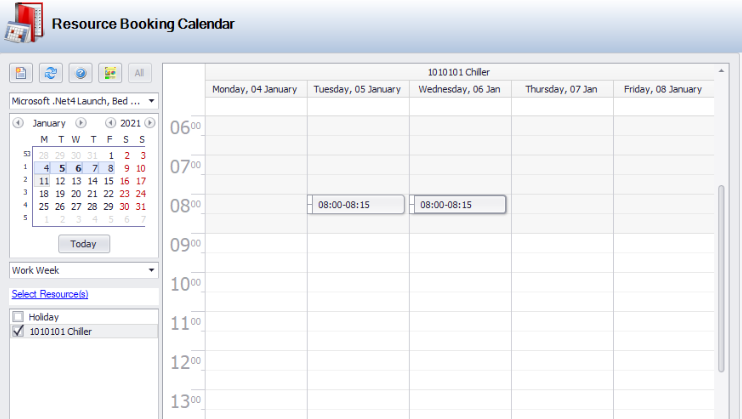Go to previous year arrow
This screenshot has width=742, height=419.
point(110,123)
